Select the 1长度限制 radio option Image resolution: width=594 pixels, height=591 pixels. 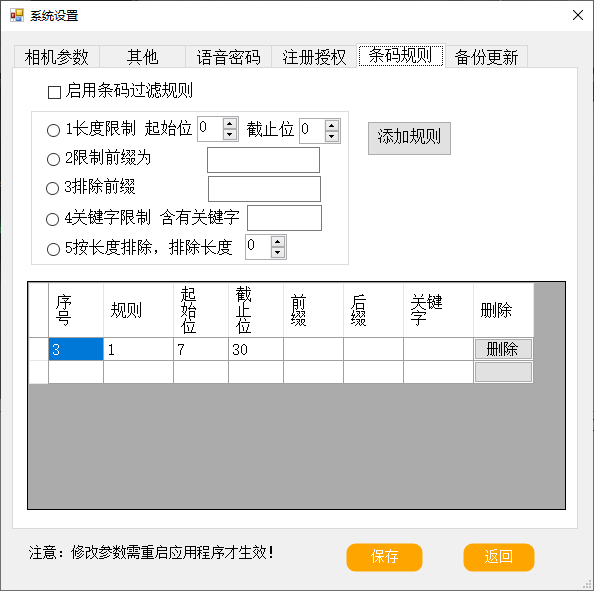pyautogui.click(x=53, y=130)
